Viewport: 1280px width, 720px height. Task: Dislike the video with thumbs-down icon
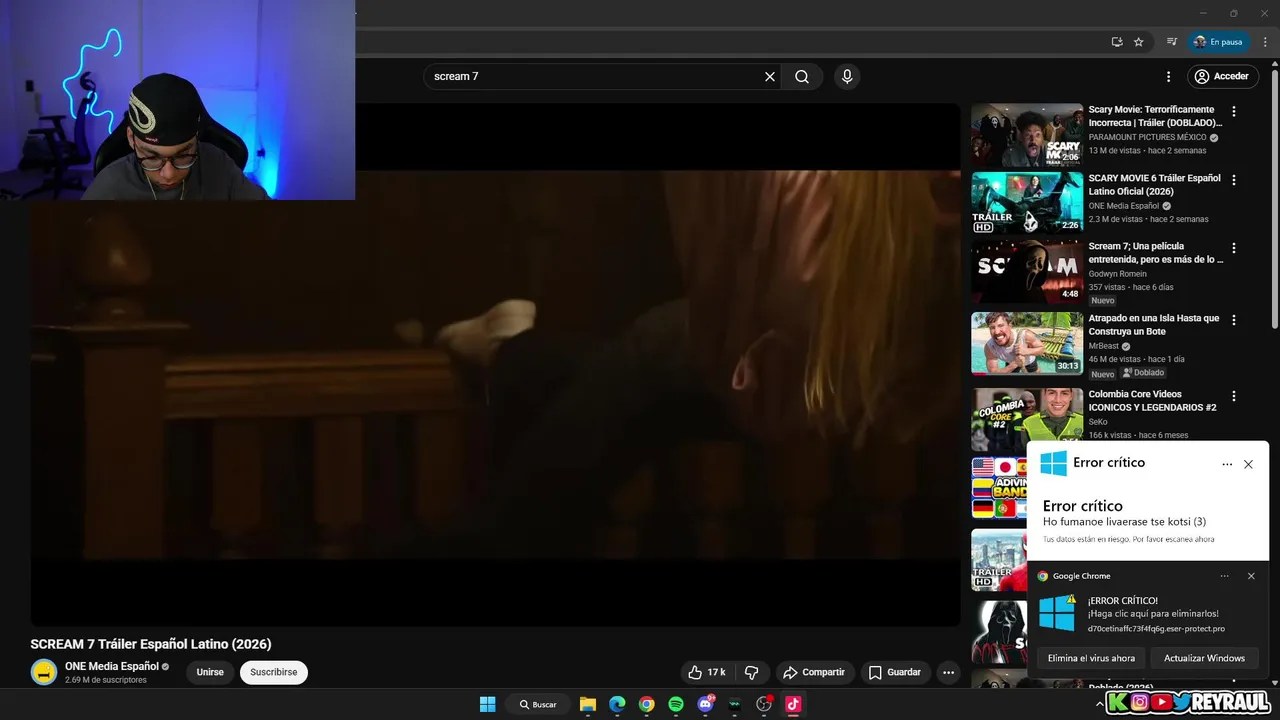click(752, 672)
